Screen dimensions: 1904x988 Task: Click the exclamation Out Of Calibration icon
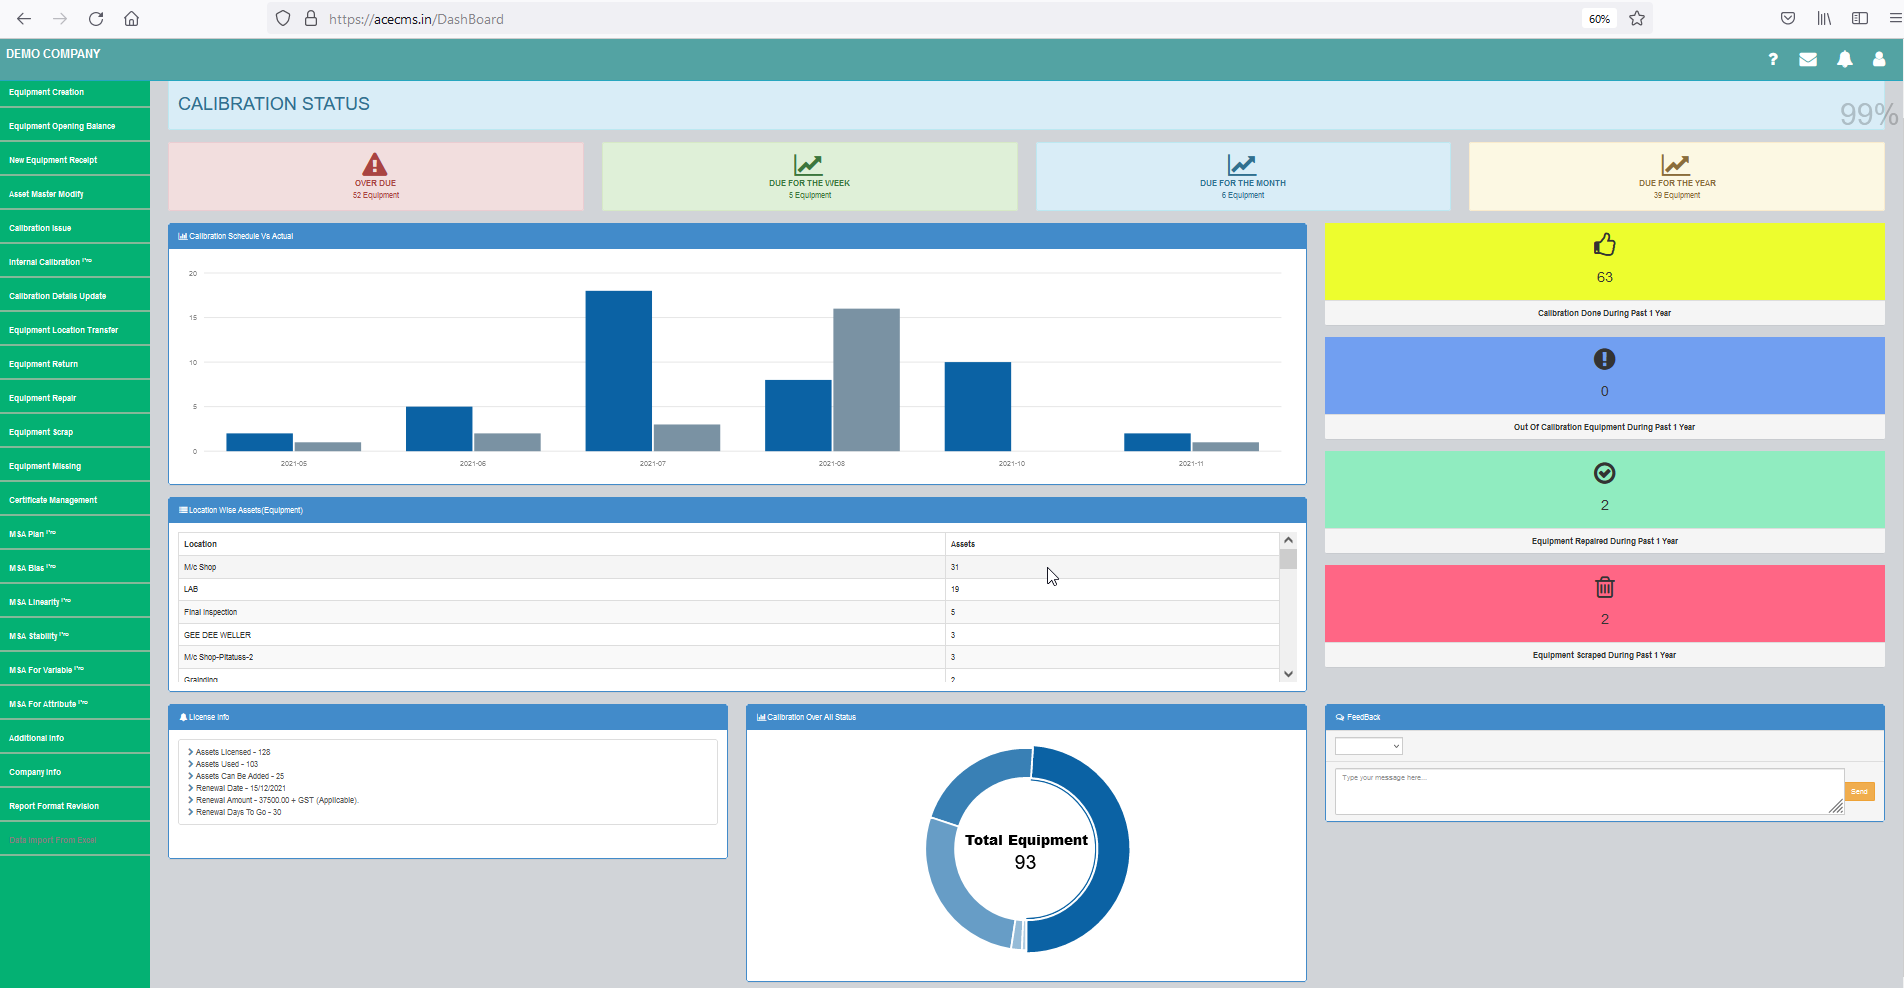click(x=1604, y=359)
